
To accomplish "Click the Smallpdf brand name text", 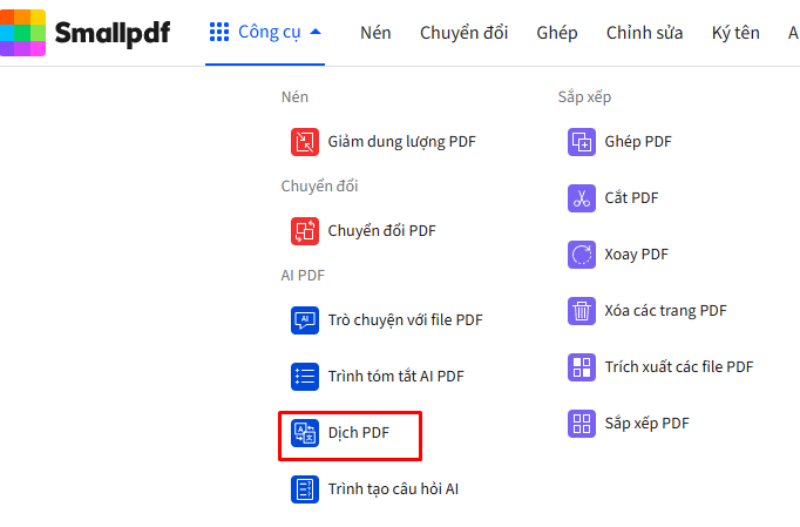I will (112, 33).
